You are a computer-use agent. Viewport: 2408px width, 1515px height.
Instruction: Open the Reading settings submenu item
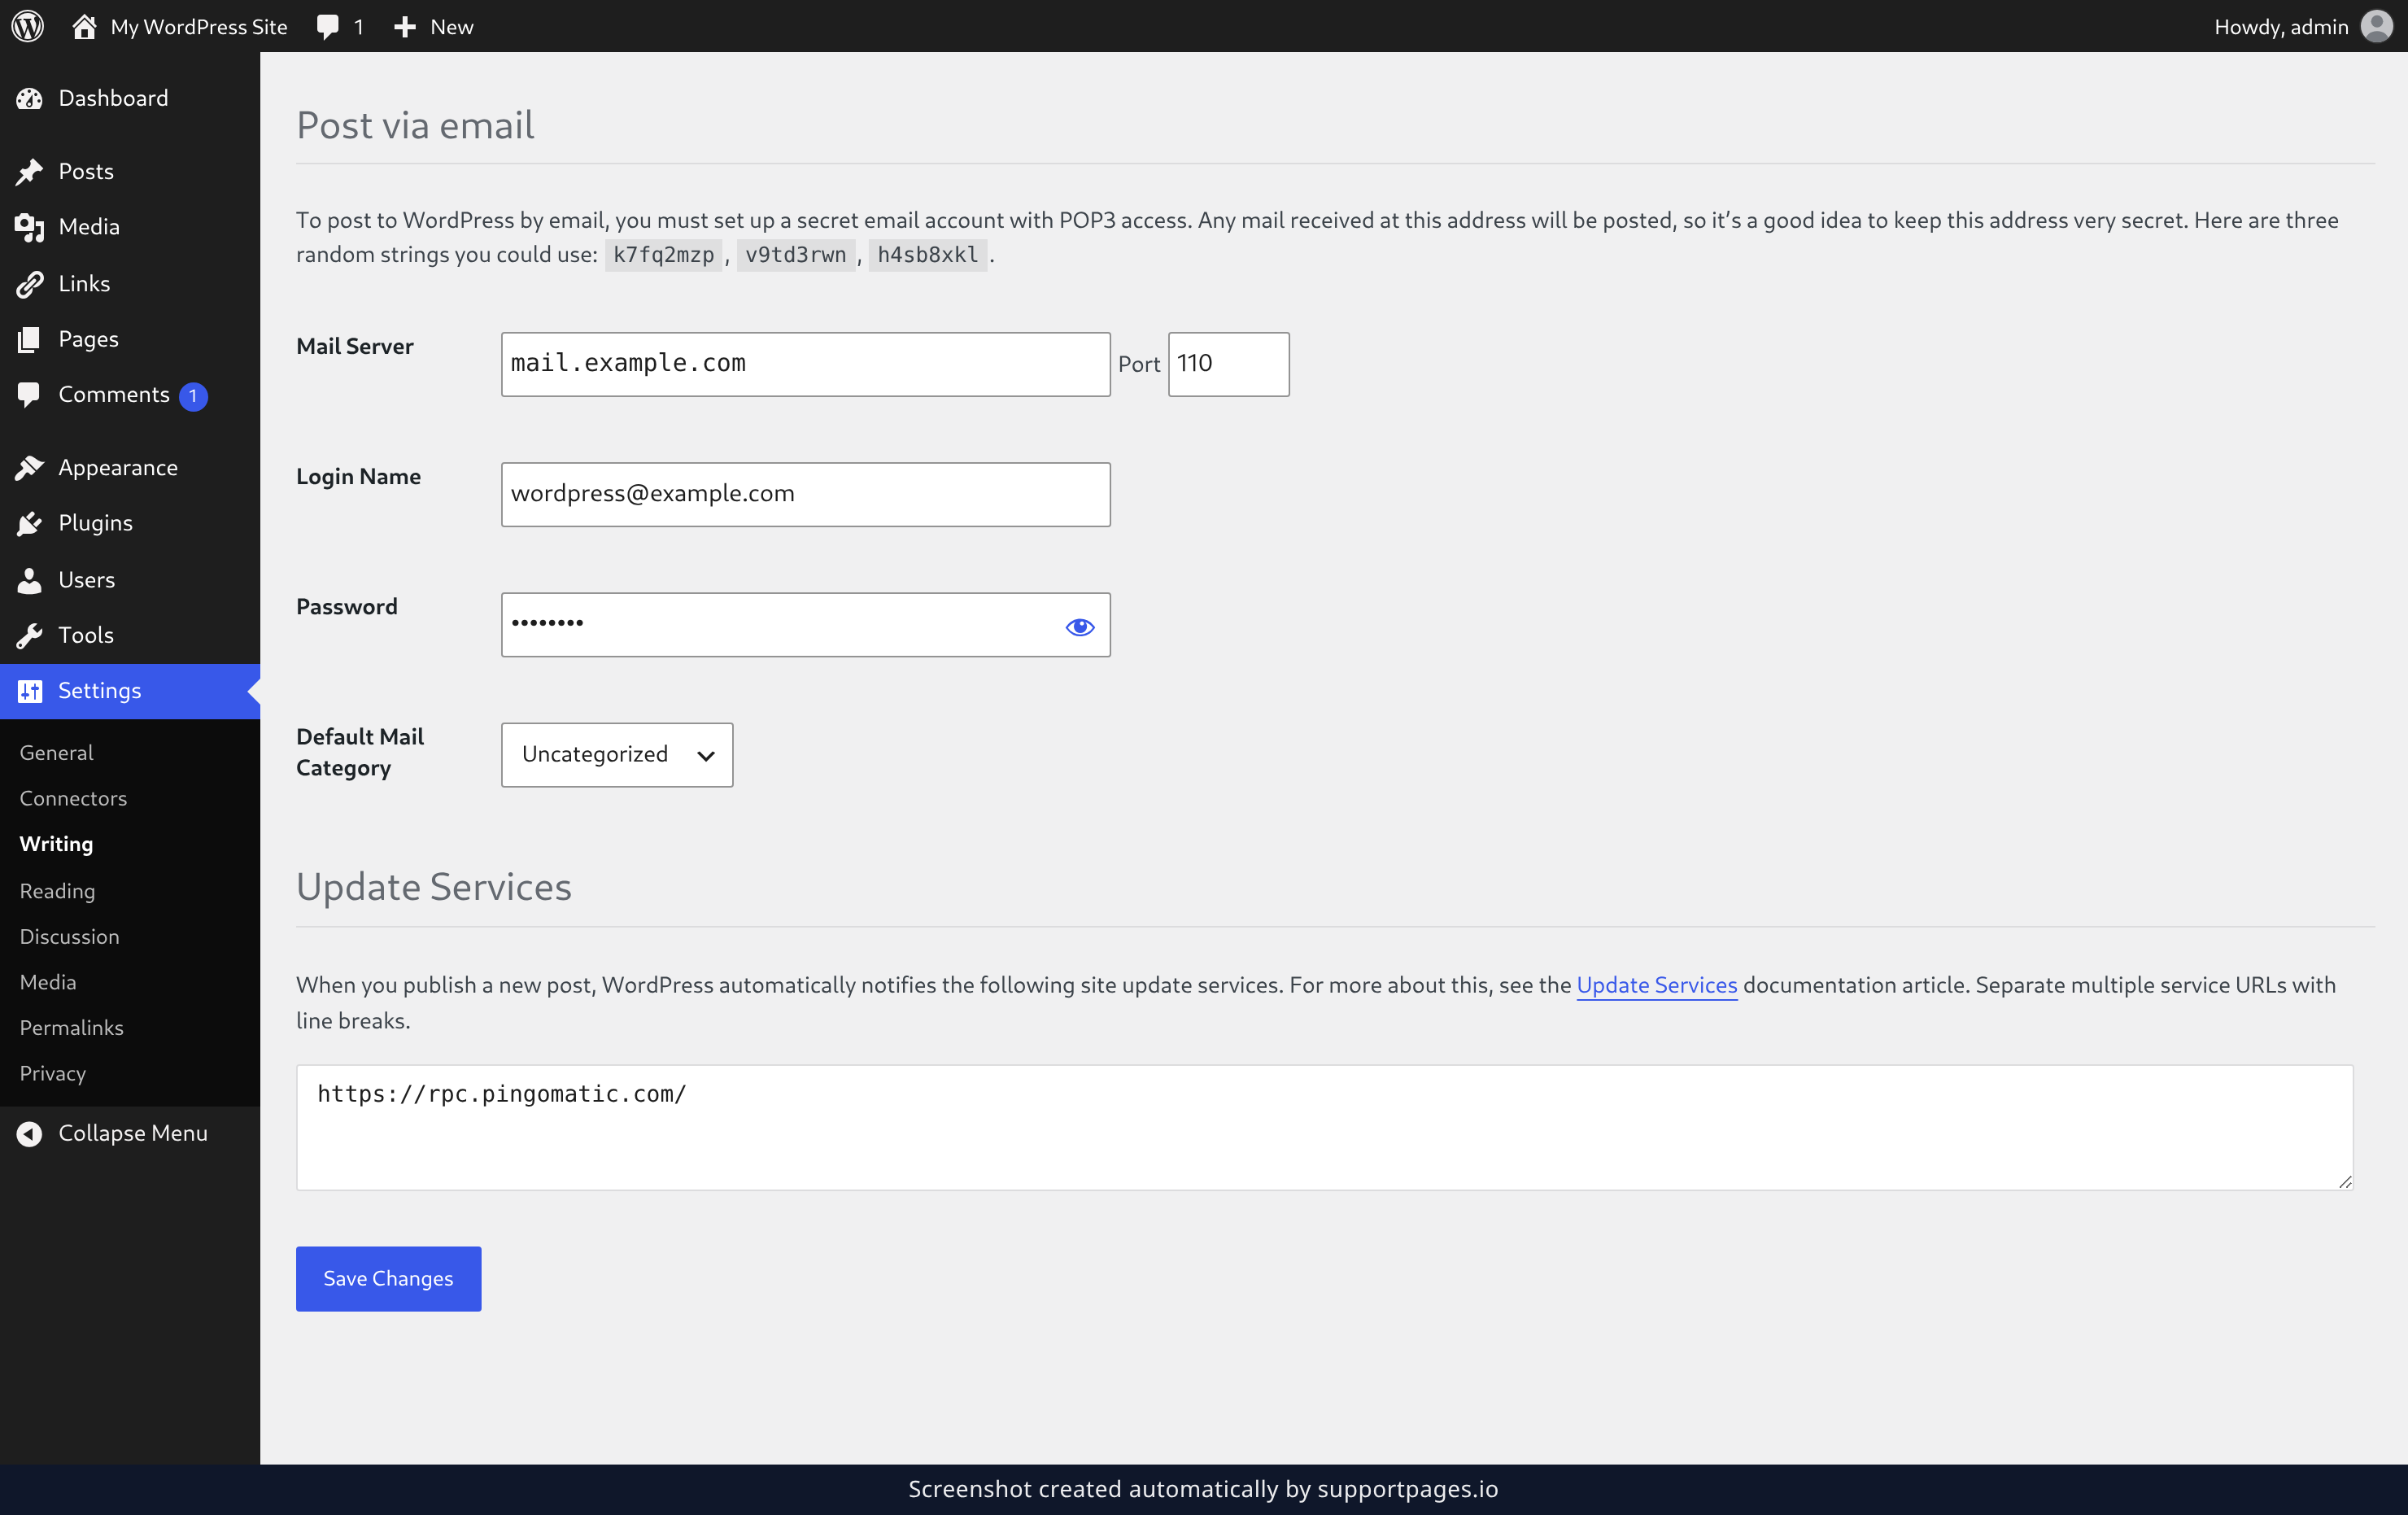click(x=57, y=890)
